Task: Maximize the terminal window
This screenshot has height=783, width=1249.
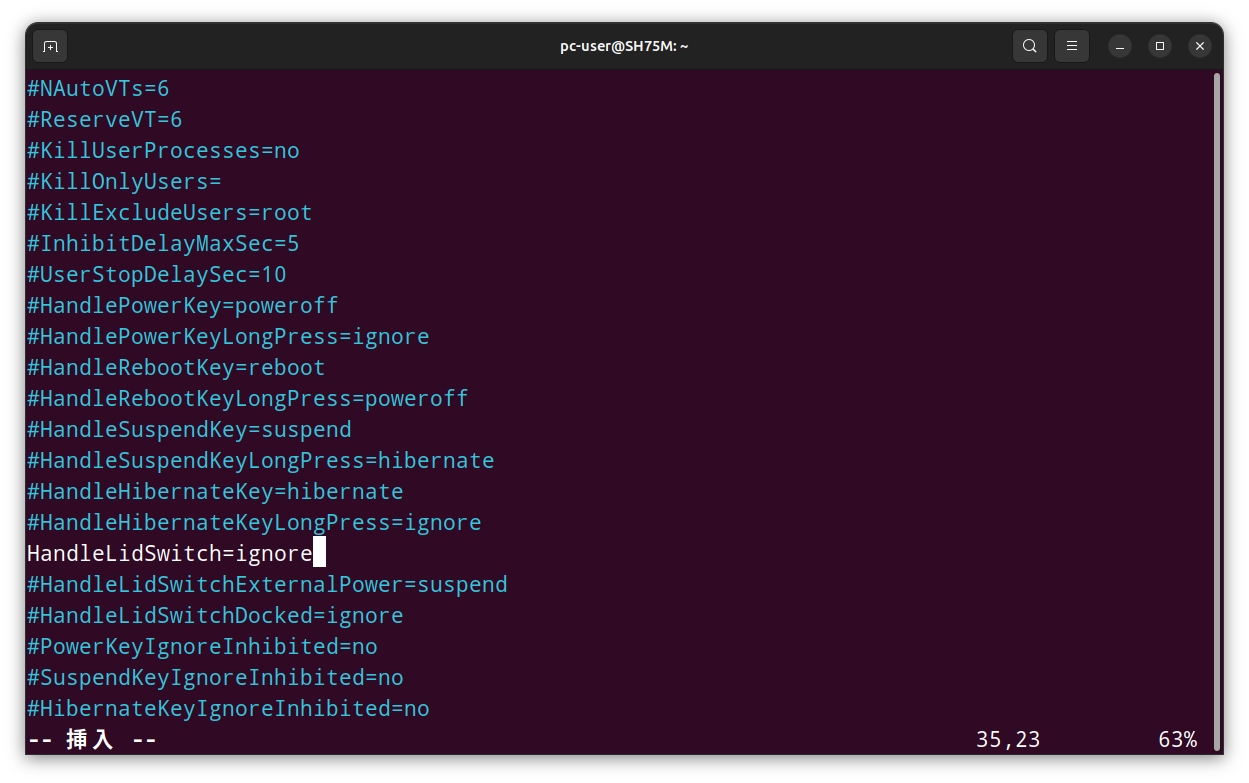Action: (1160, 46)
